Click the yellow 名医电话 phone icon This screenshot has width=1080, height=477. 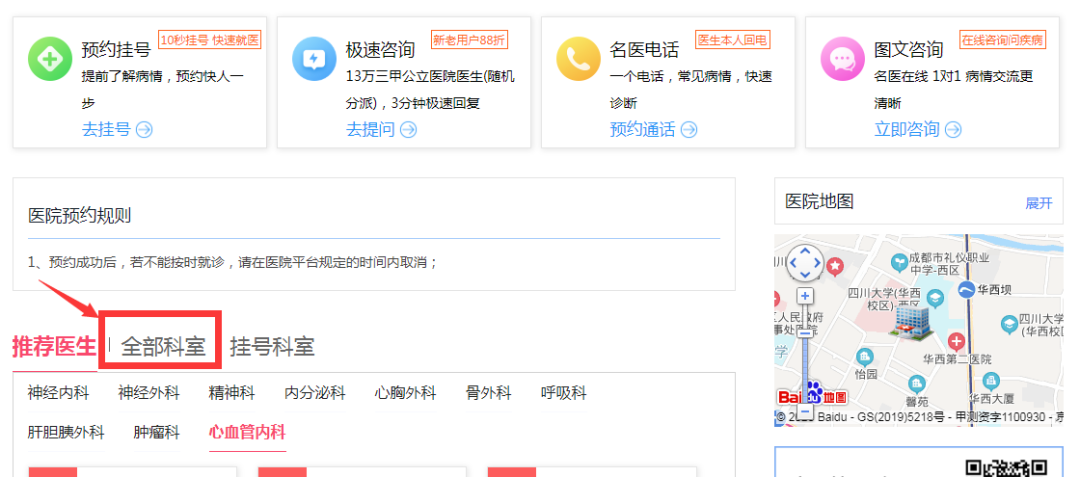click(578, 59)
